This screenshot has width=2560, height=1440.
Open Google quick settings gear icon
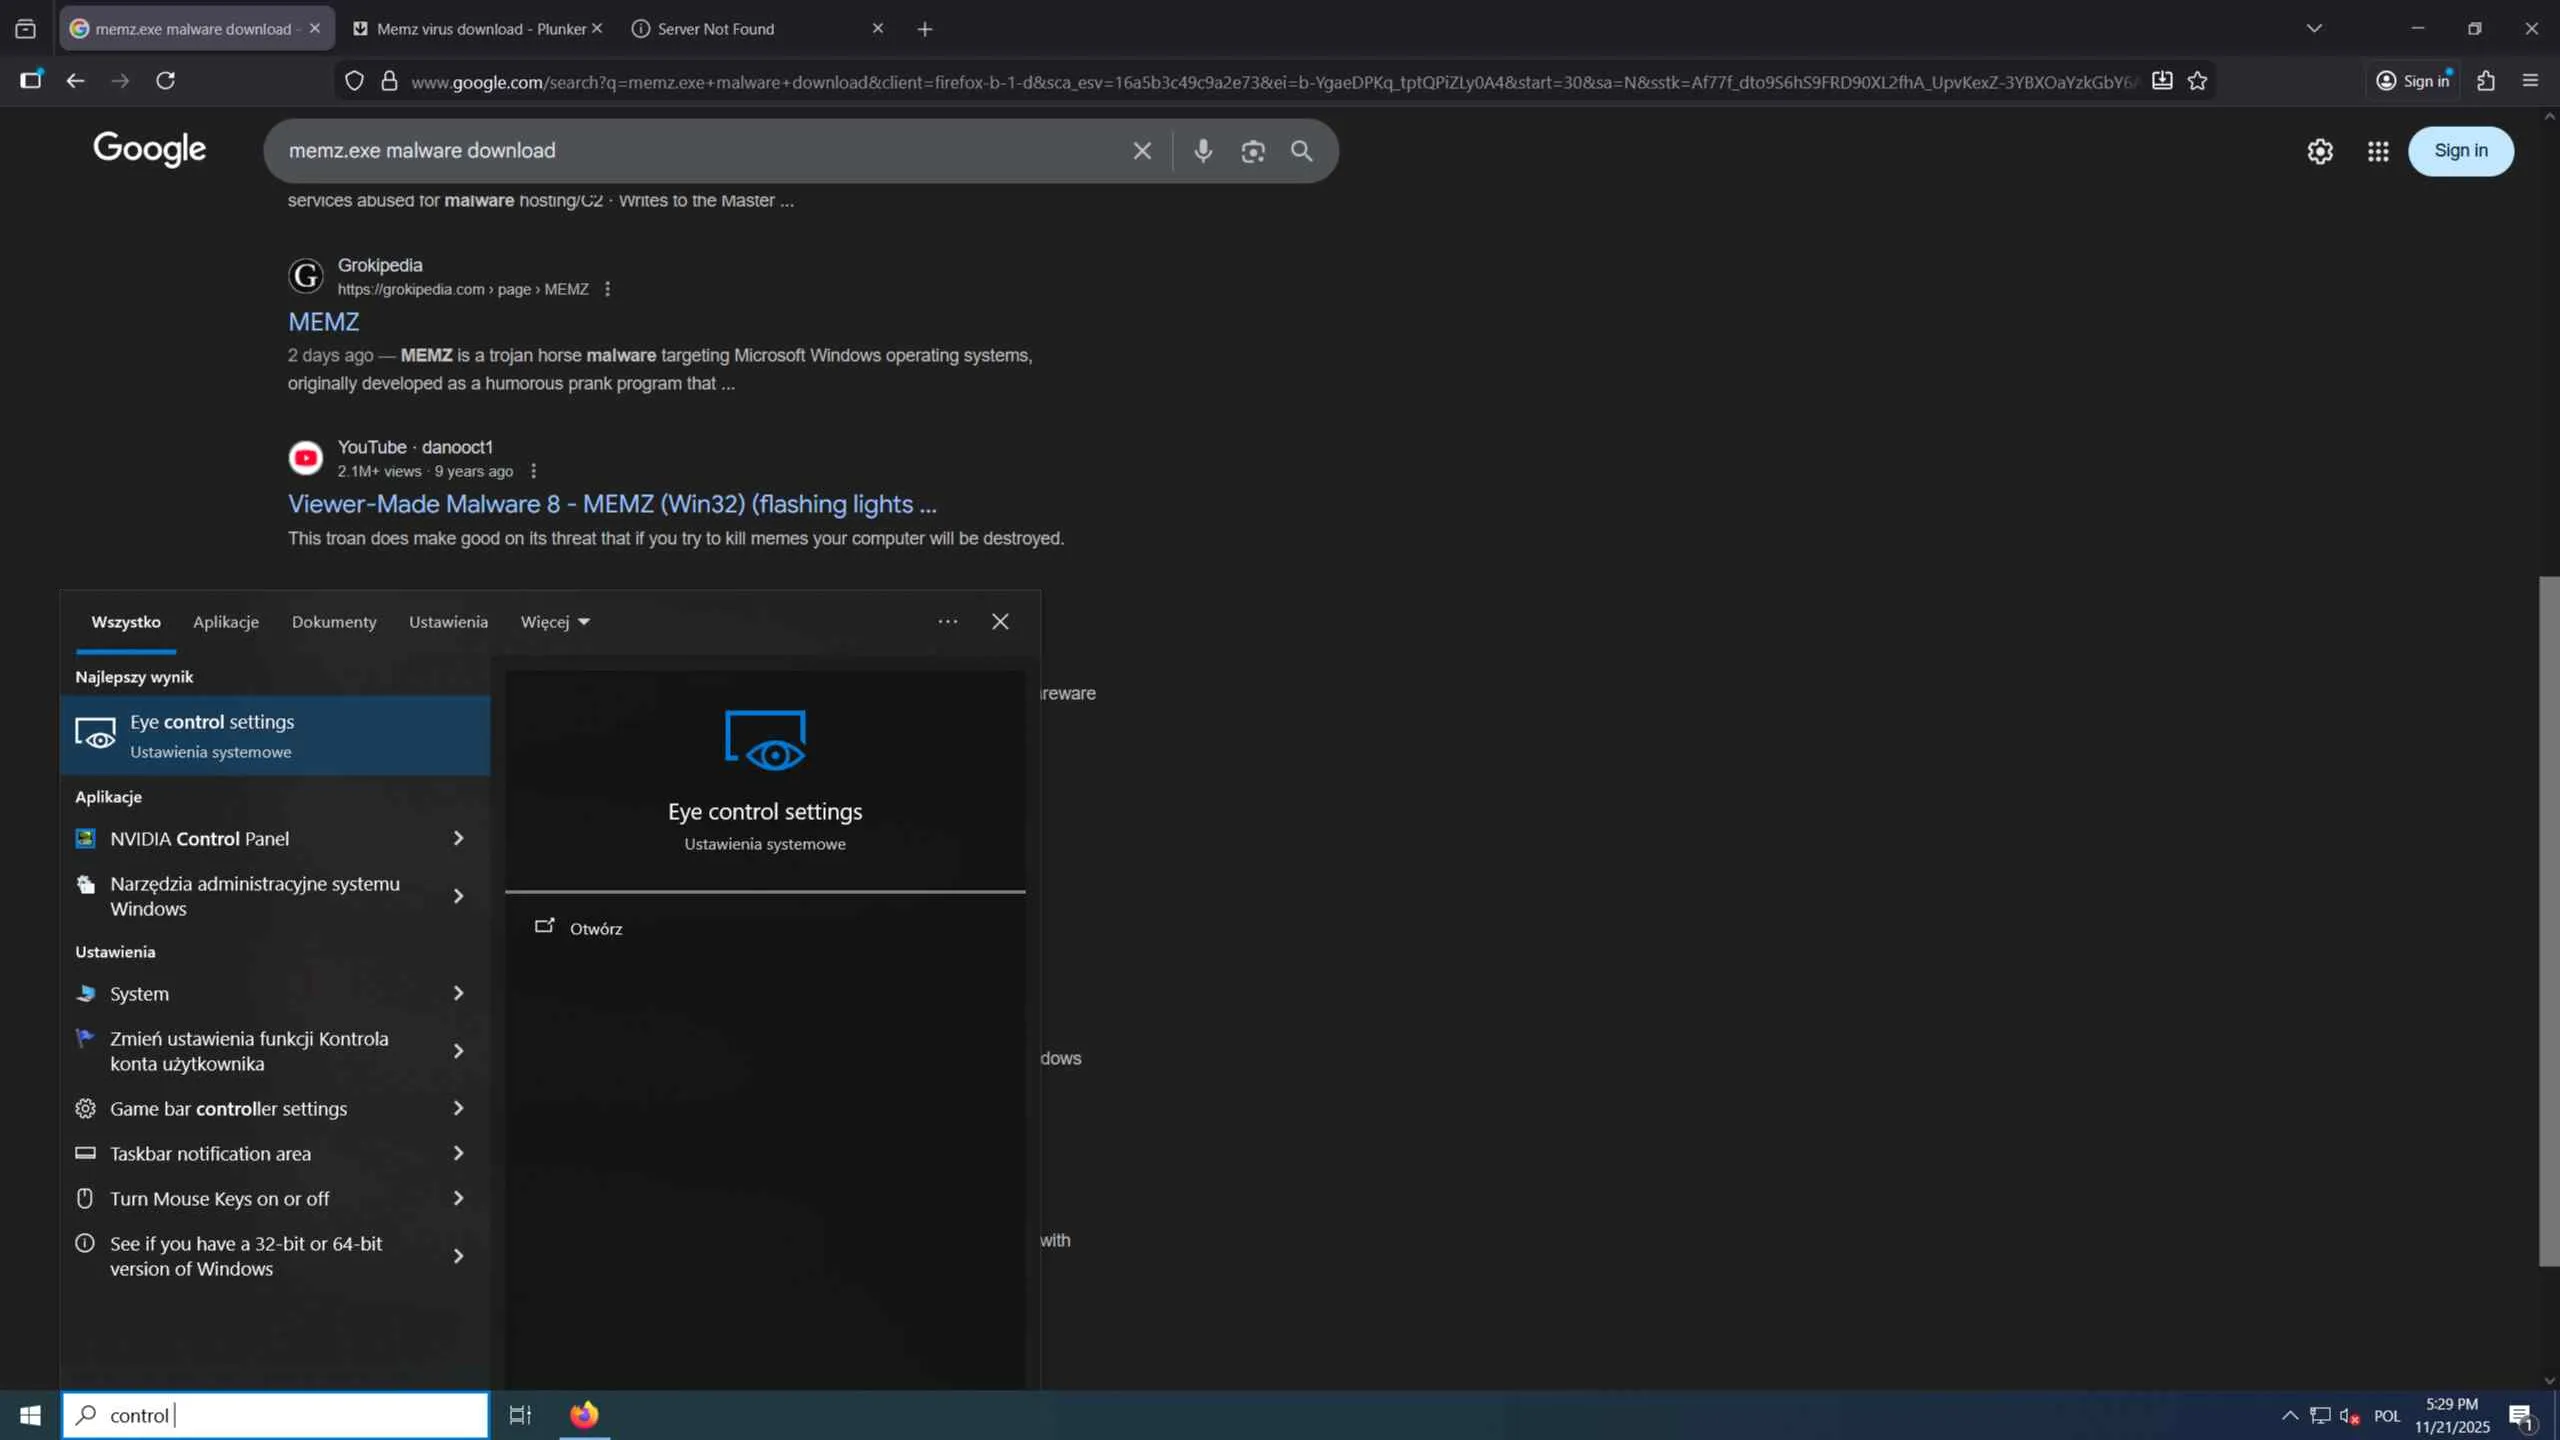2320,151
